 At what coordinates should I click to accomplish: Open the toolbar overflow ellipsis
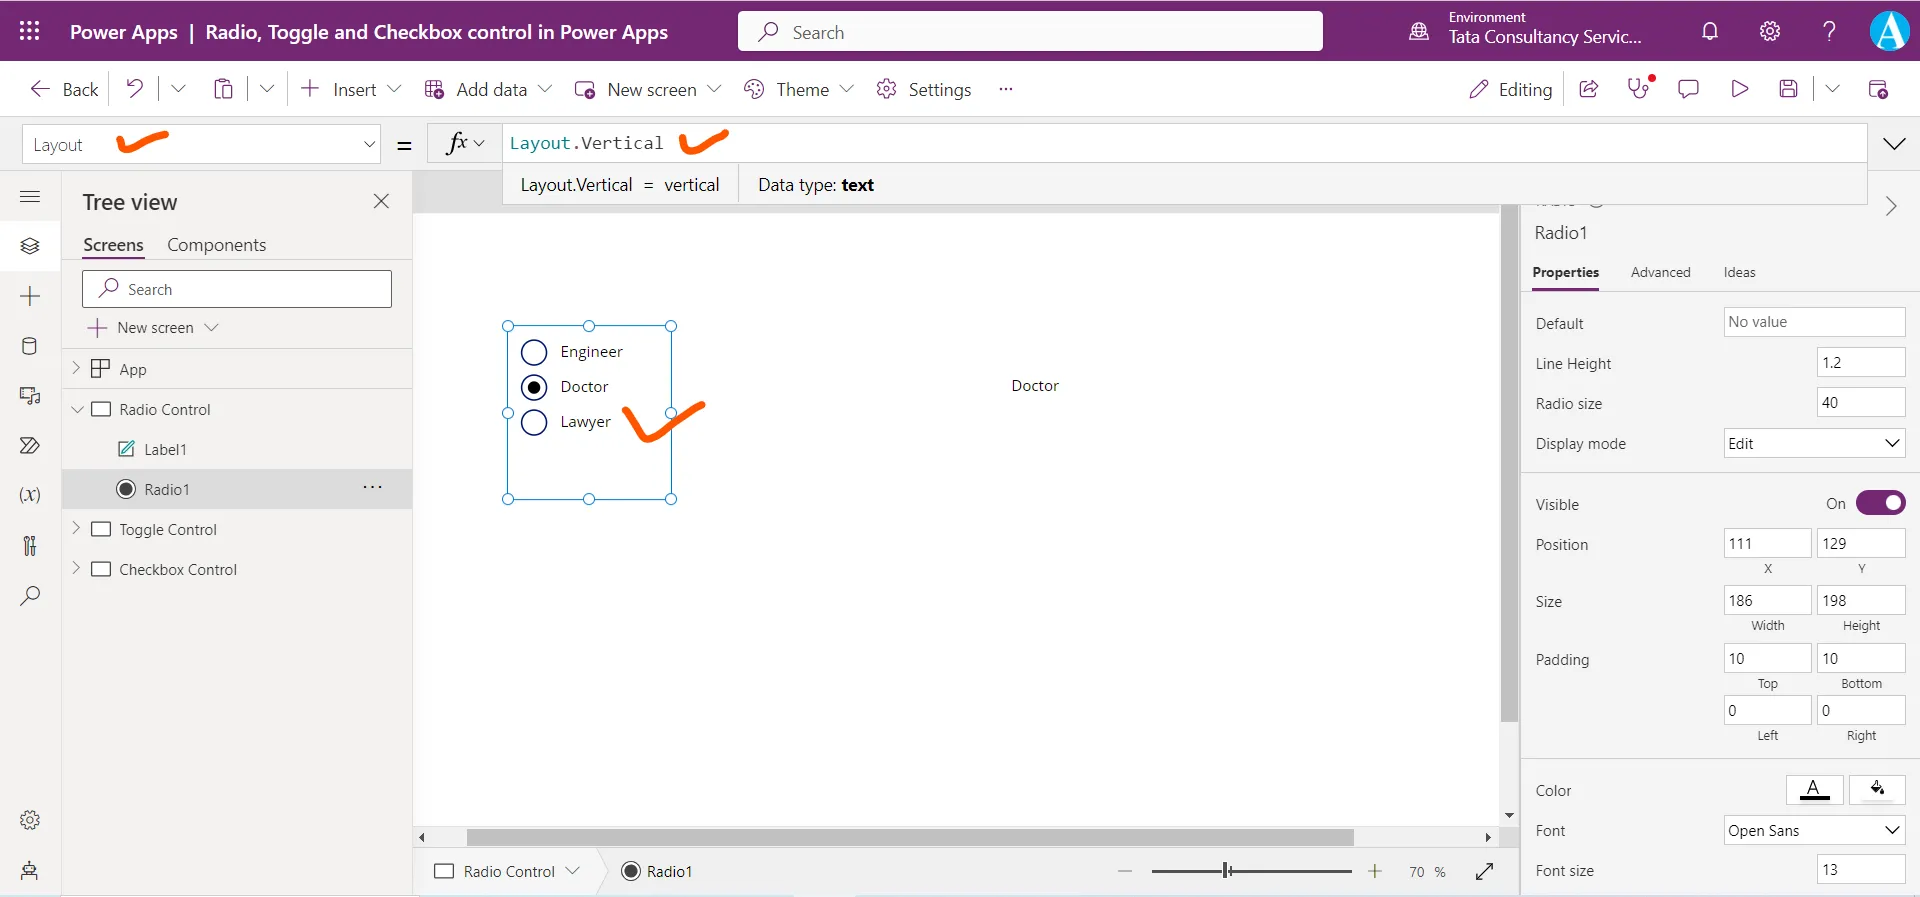pos(1006,89)
